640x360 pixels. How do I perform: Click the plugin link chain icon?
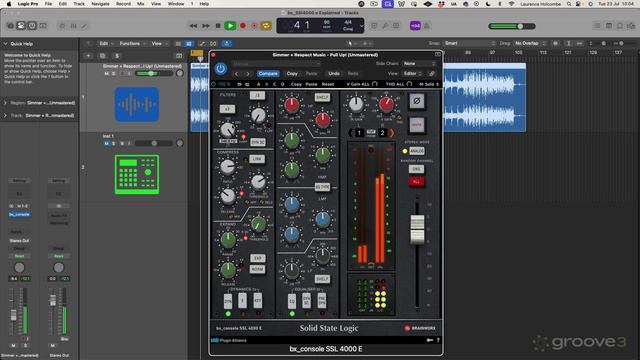pos(432,73)
